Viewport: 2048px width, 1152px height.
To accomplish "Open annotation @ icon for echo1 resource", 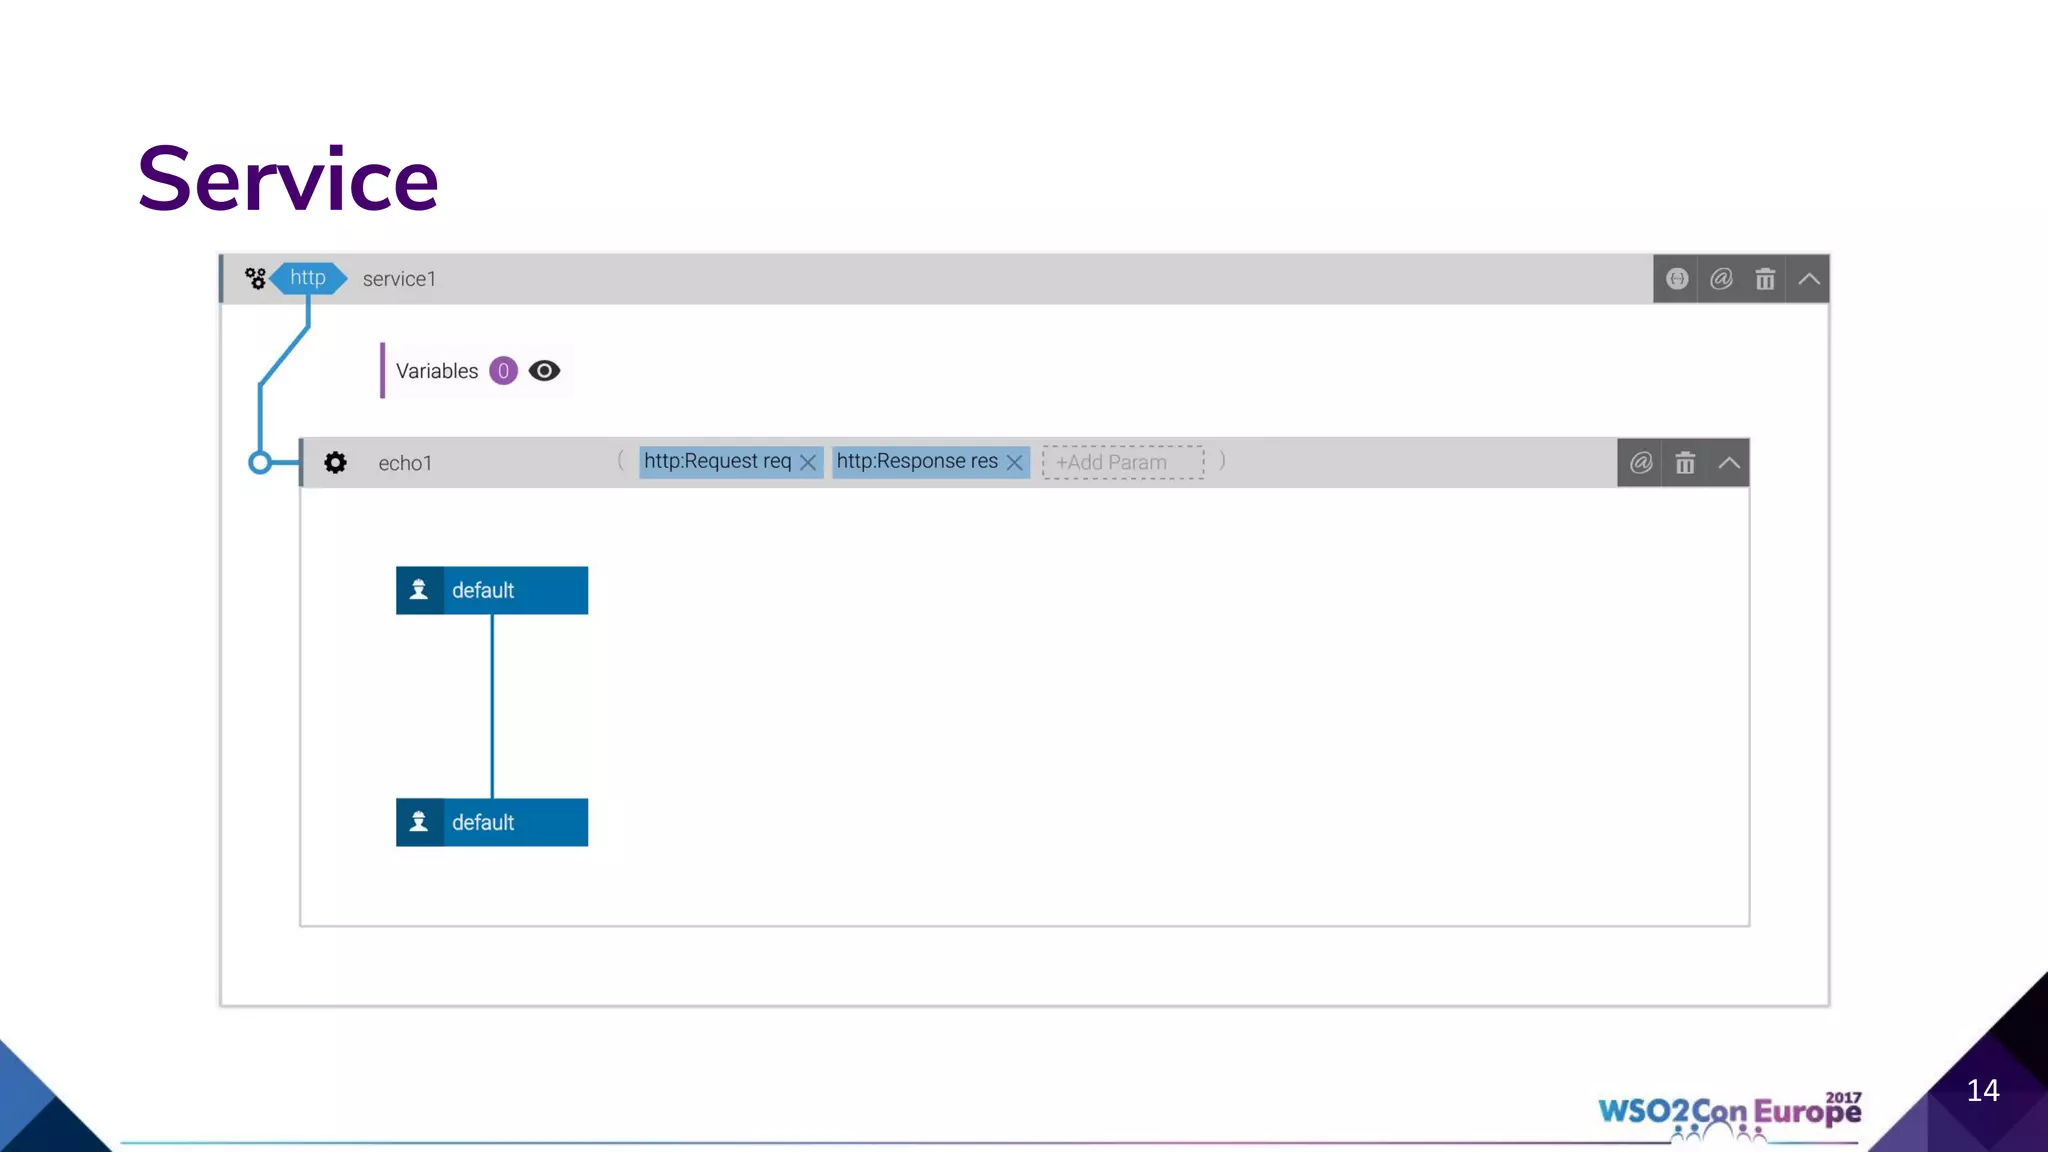I will (1640, 463).
